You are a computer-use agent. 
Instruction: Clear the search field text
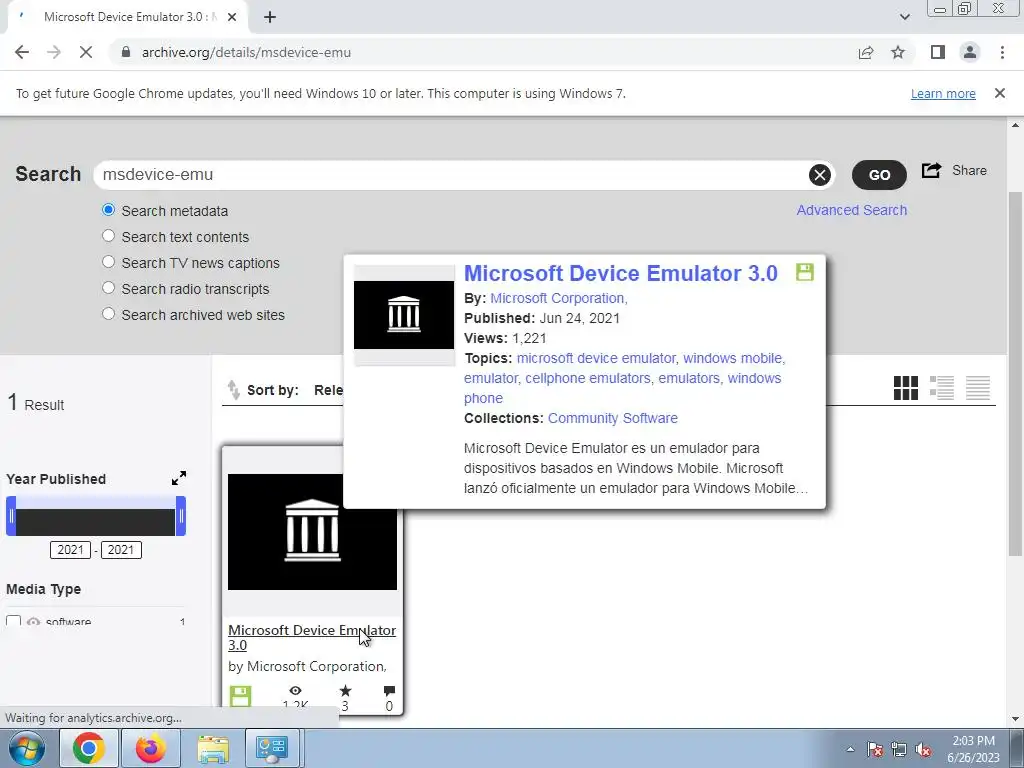[820, 174]
